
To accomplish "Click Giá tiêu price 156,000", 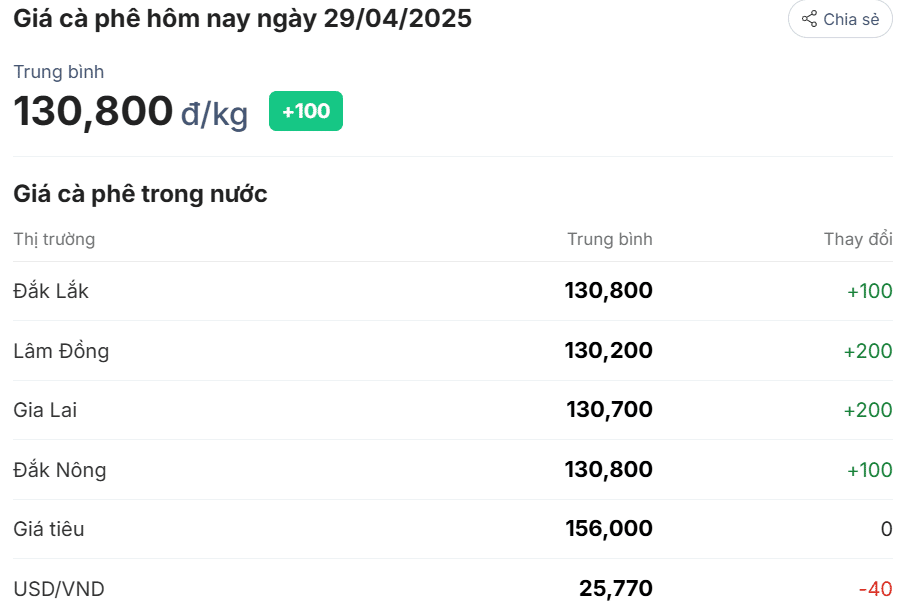I will [x=609, y=528].
